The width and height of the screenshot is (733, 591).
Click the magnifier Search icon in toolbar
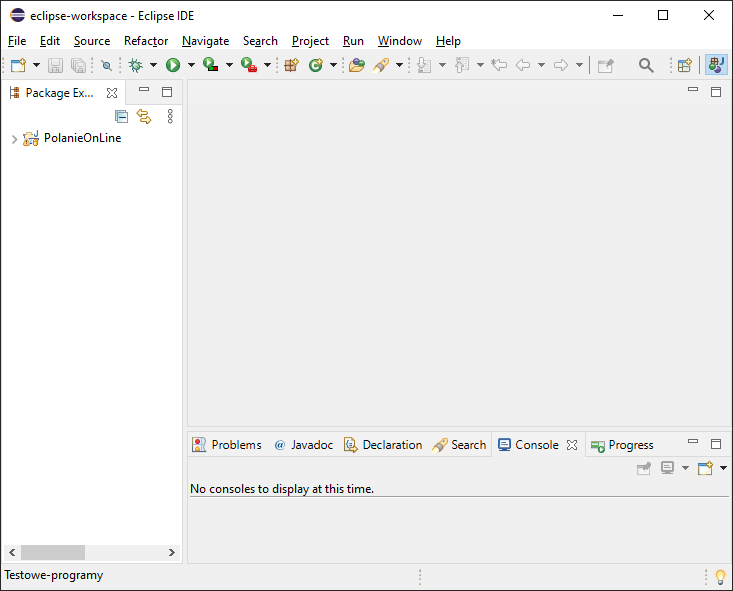point(646,65)
